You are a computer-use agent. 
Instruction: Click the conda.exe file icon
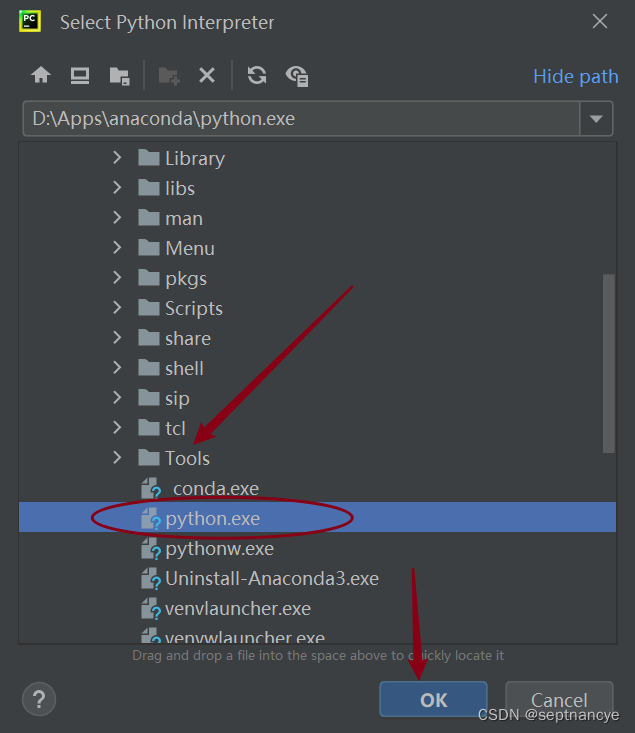pyautogui.click(x=151, y=488)
